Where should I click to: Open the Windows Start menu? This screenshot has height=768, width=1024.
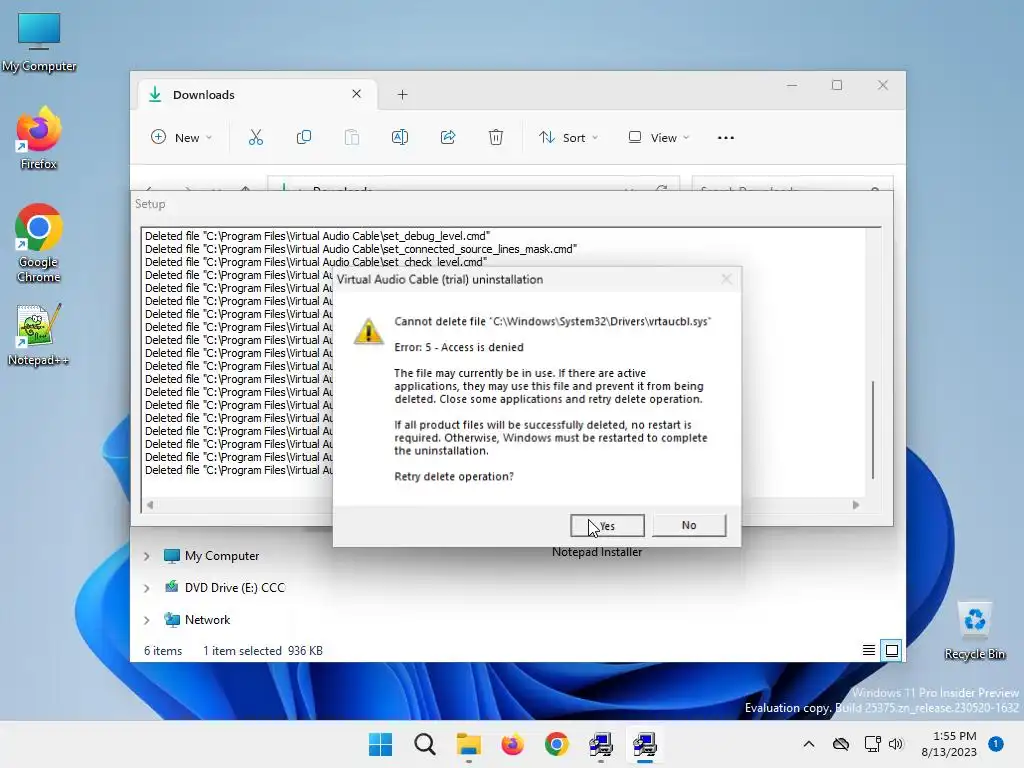(x=380, y=744)
